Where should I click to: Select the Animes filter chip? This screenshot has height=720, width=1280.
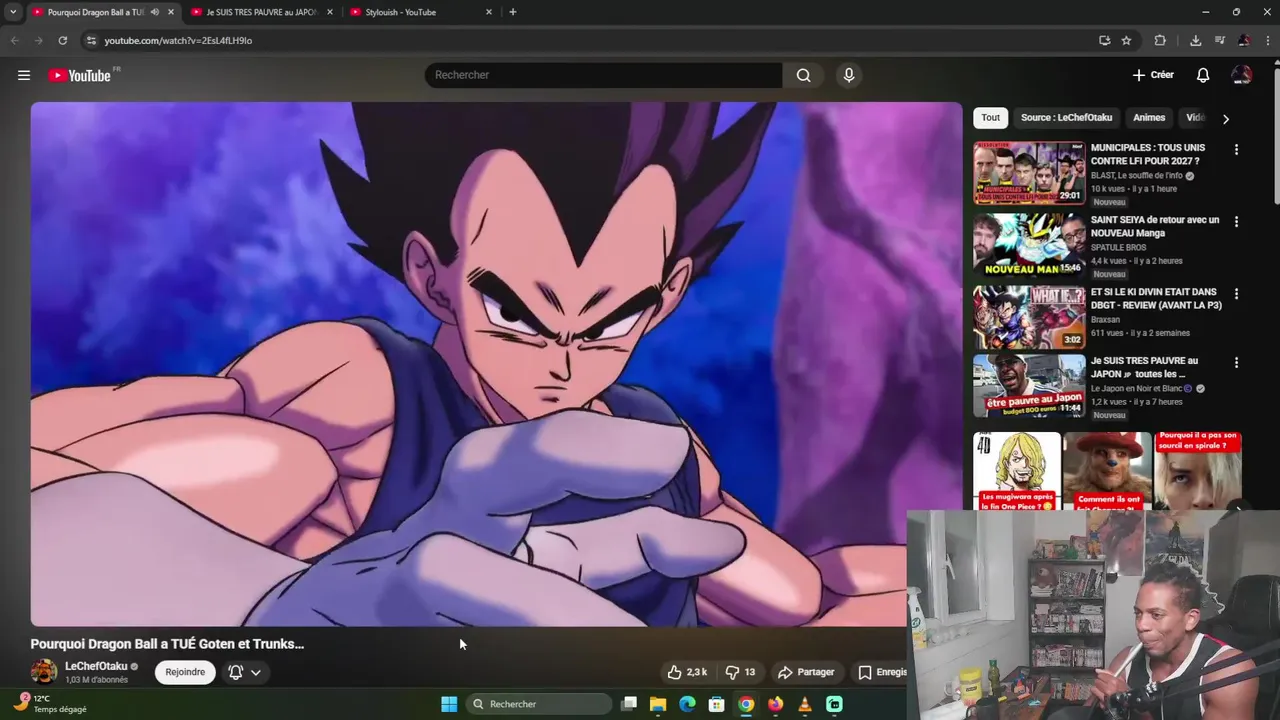1149,118
